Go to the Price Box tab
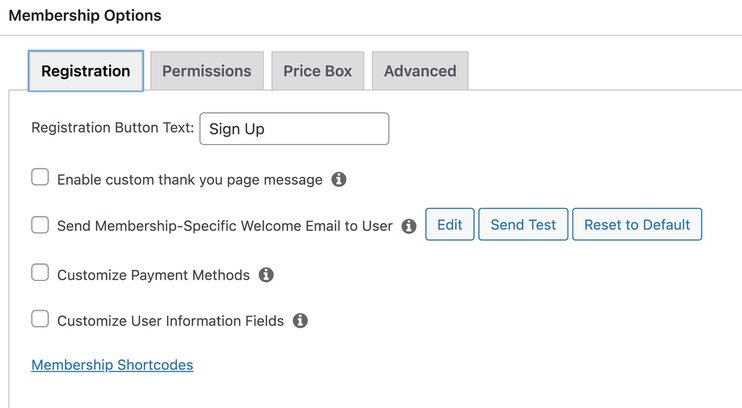 (317, 71)
